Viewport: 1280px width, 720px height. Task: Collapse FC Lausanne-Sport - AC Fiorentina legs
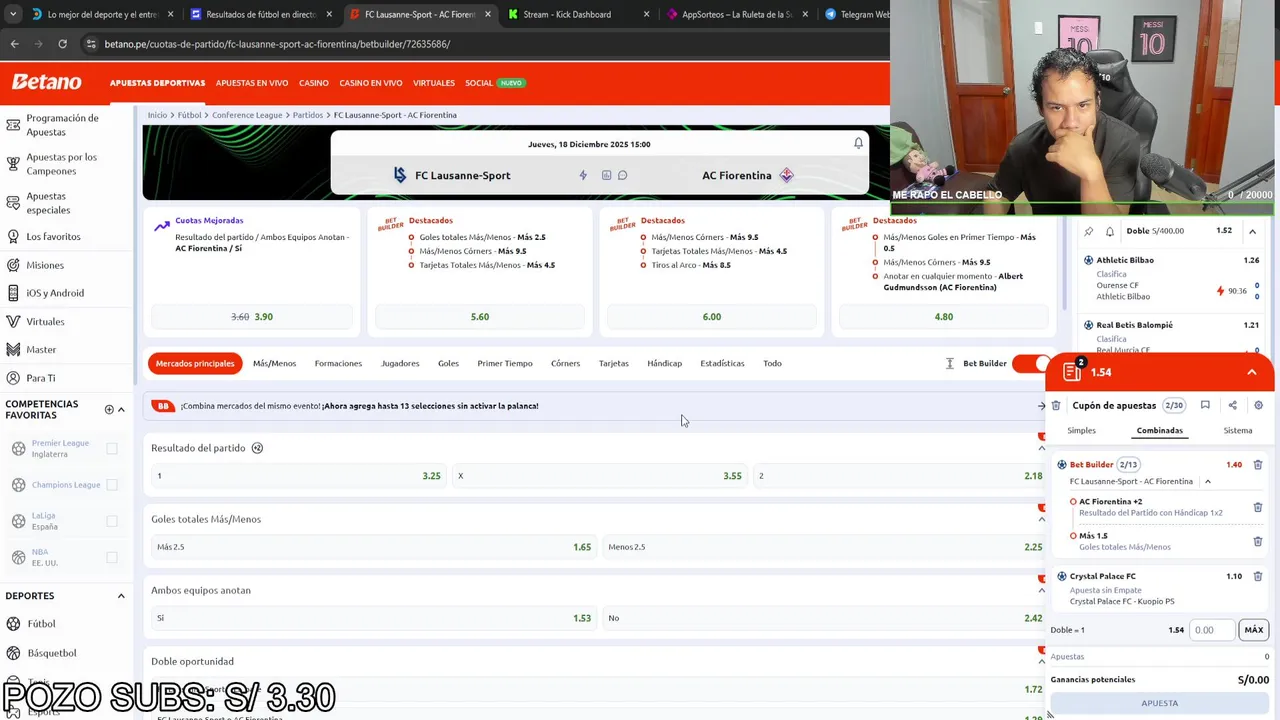point(1207,482)
